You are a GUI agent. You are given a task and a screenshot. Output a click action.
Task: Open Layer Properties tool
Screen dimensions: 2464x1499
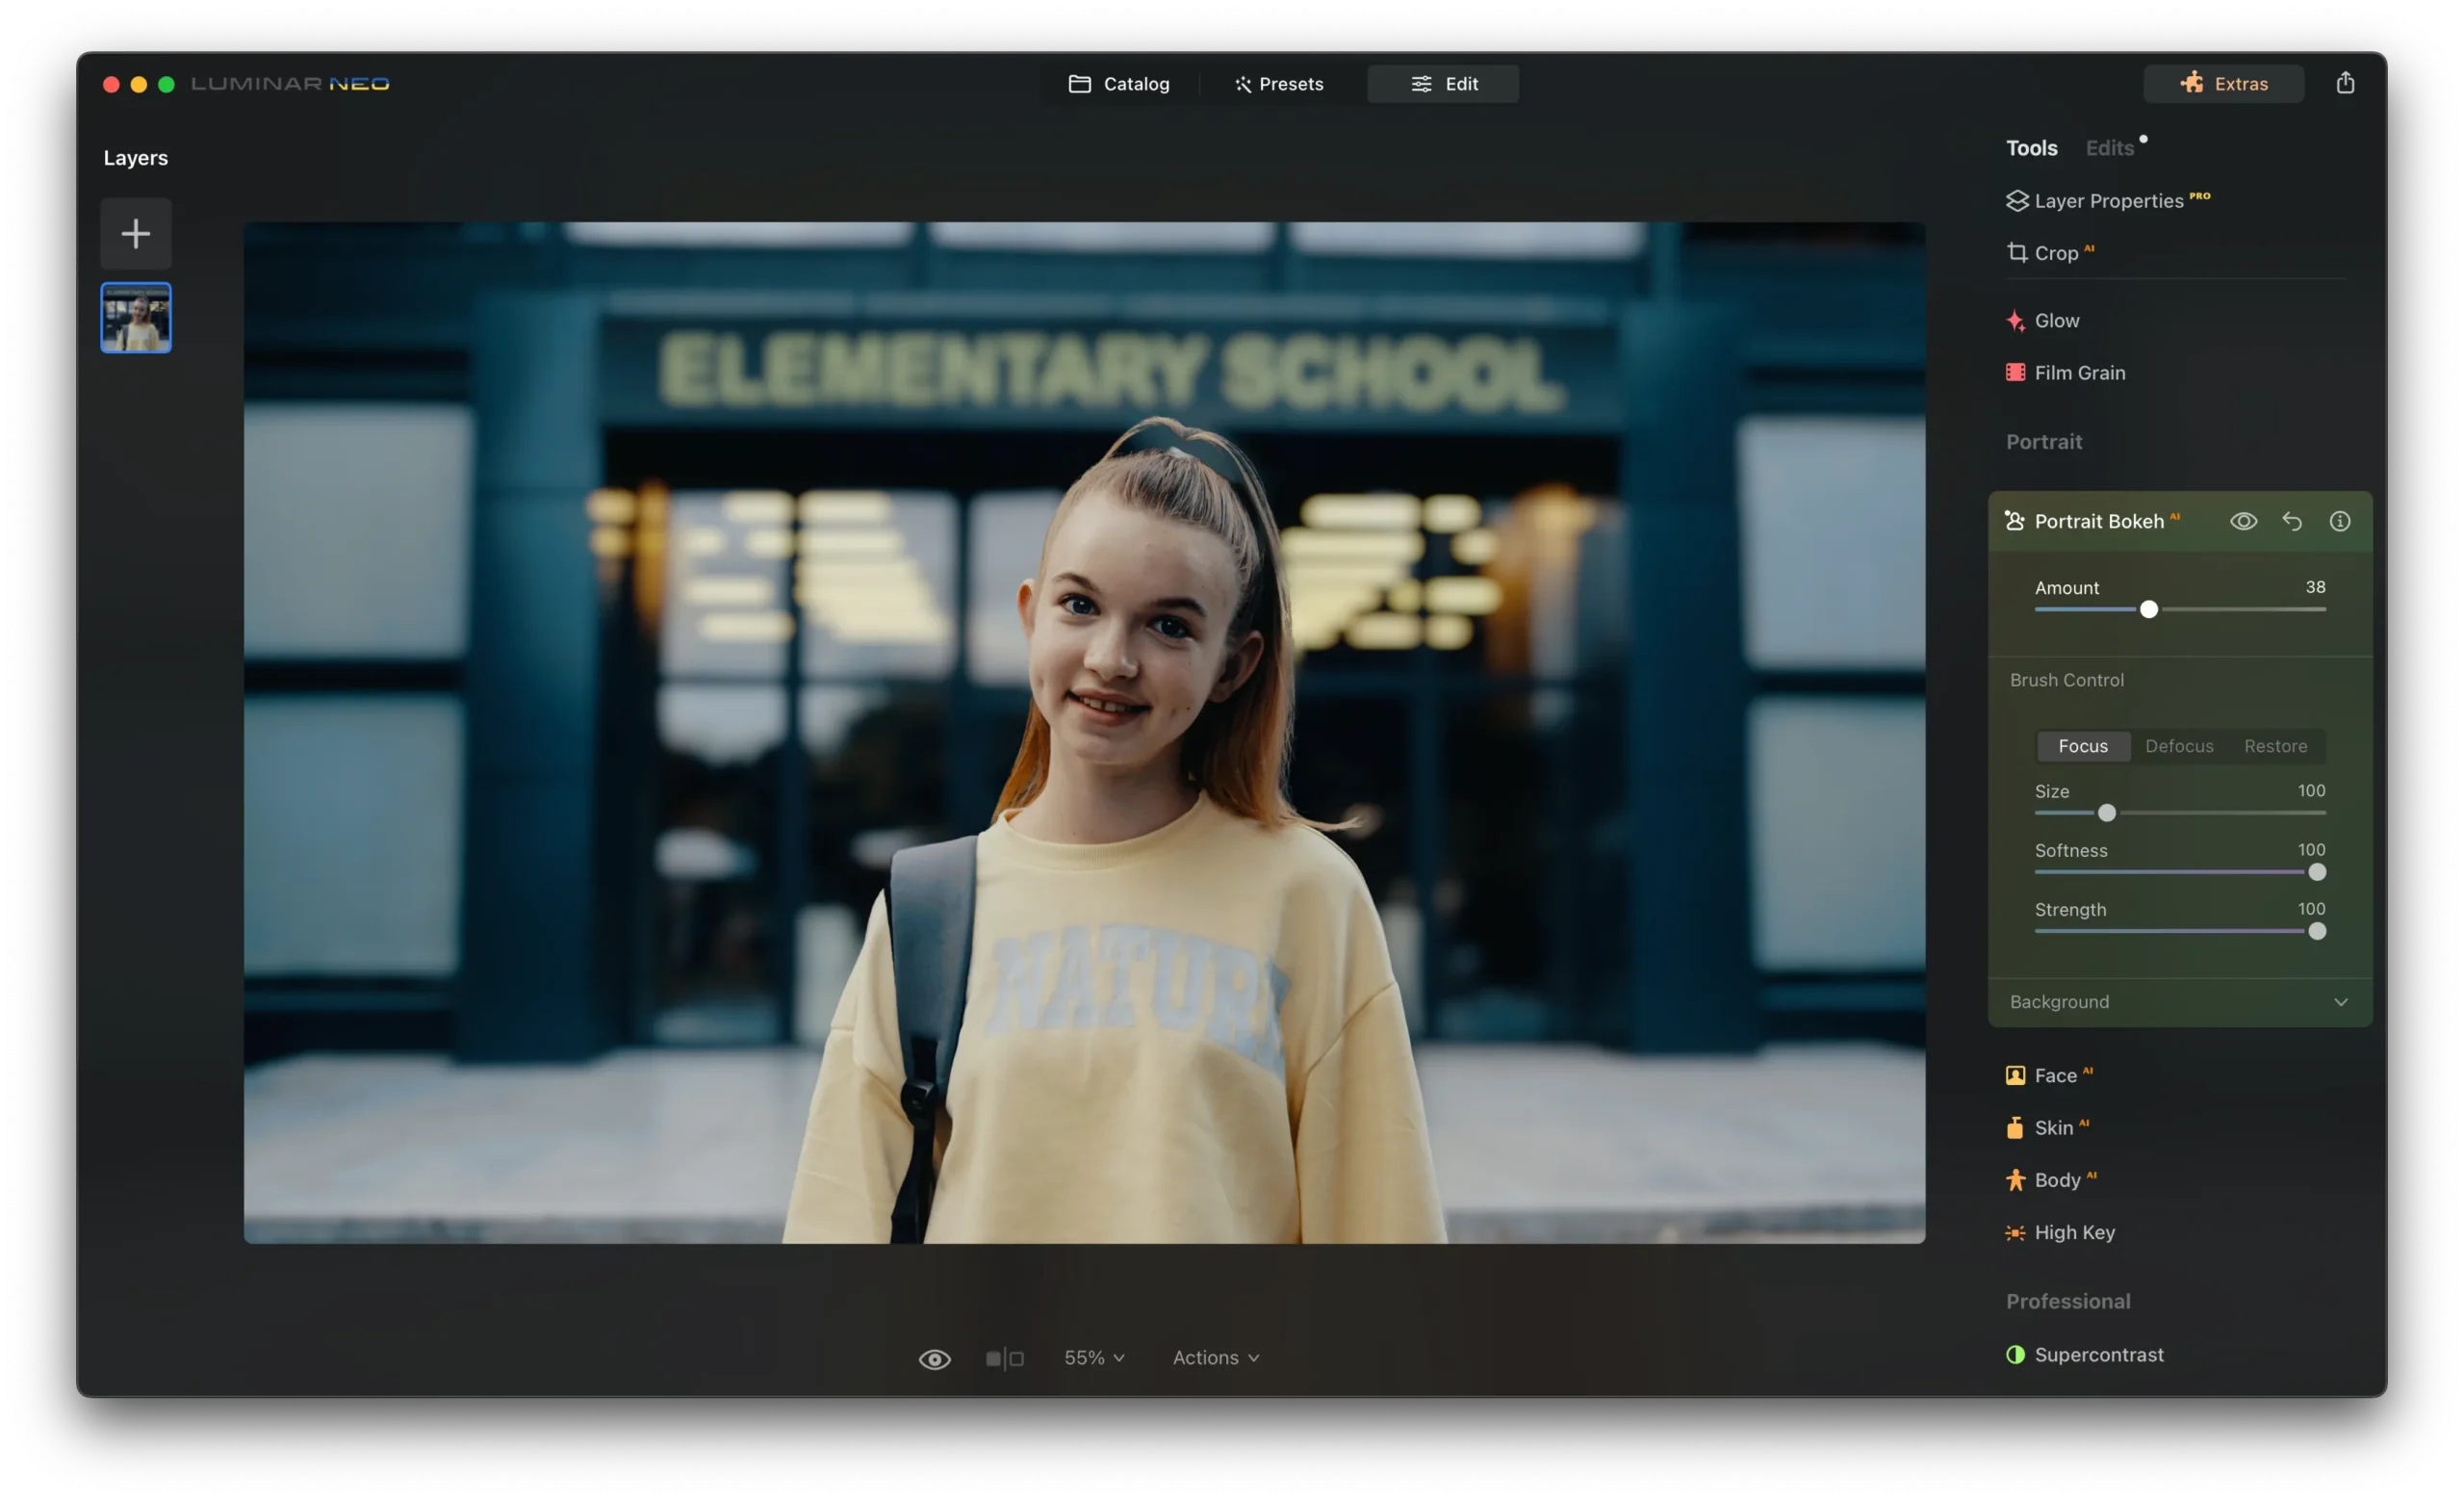[x=2108, y=201]
